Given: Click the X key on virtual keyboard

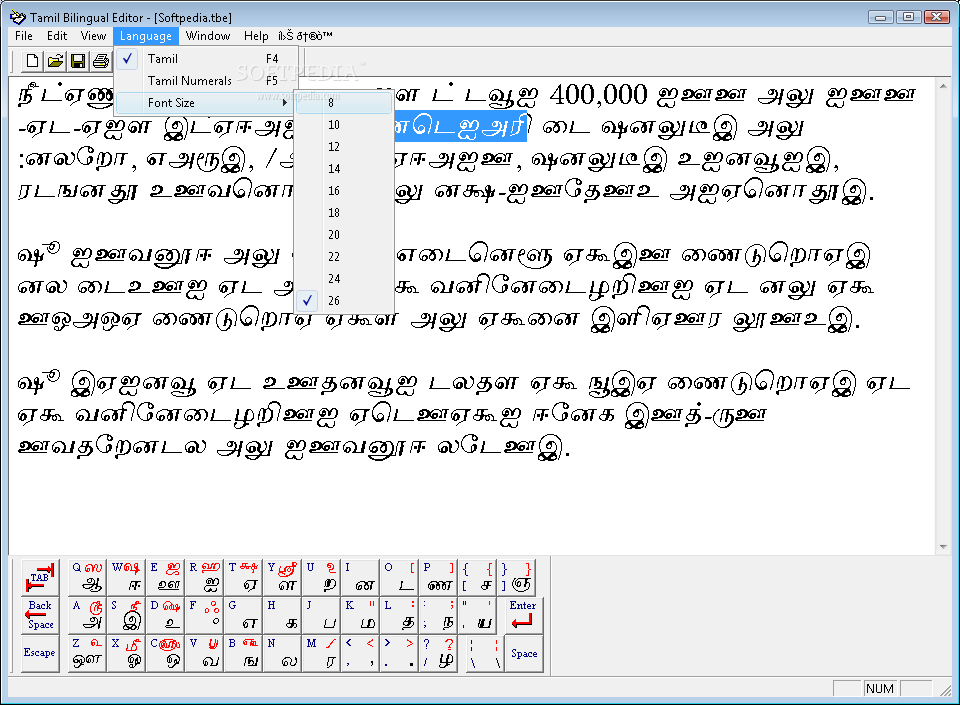Looking at the screenshot, I should (x=126, y=653).
